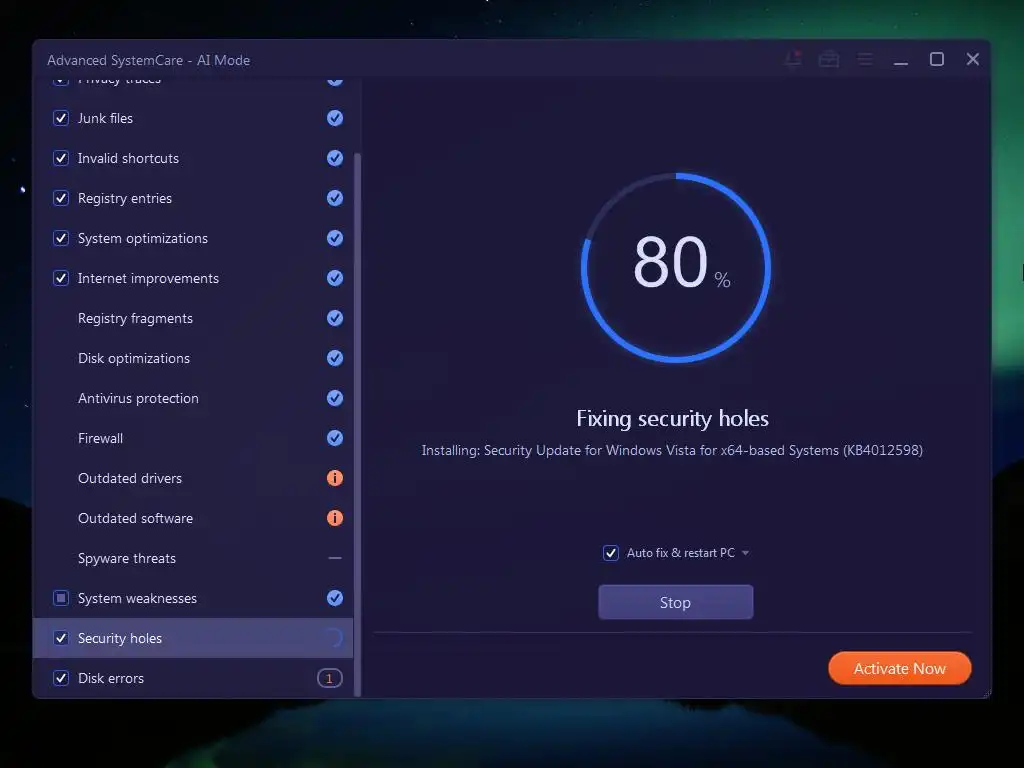Click the Registry entries status checkmark icon
The width and height of the screenshot is (1024, 768).
click(x=334, y=198)
